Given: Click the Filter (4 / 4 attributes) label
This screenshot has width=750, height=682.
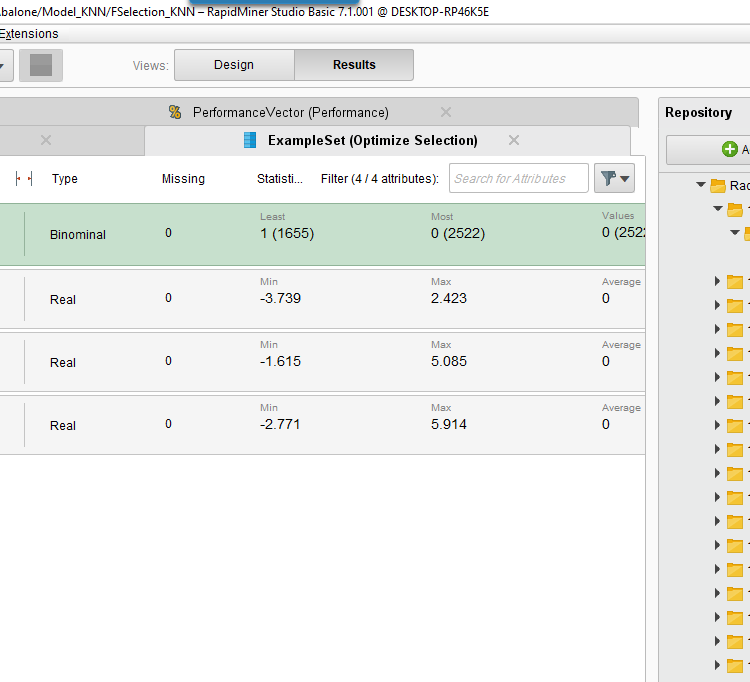Looking at the screenshot, I should [x=380, y=178].
